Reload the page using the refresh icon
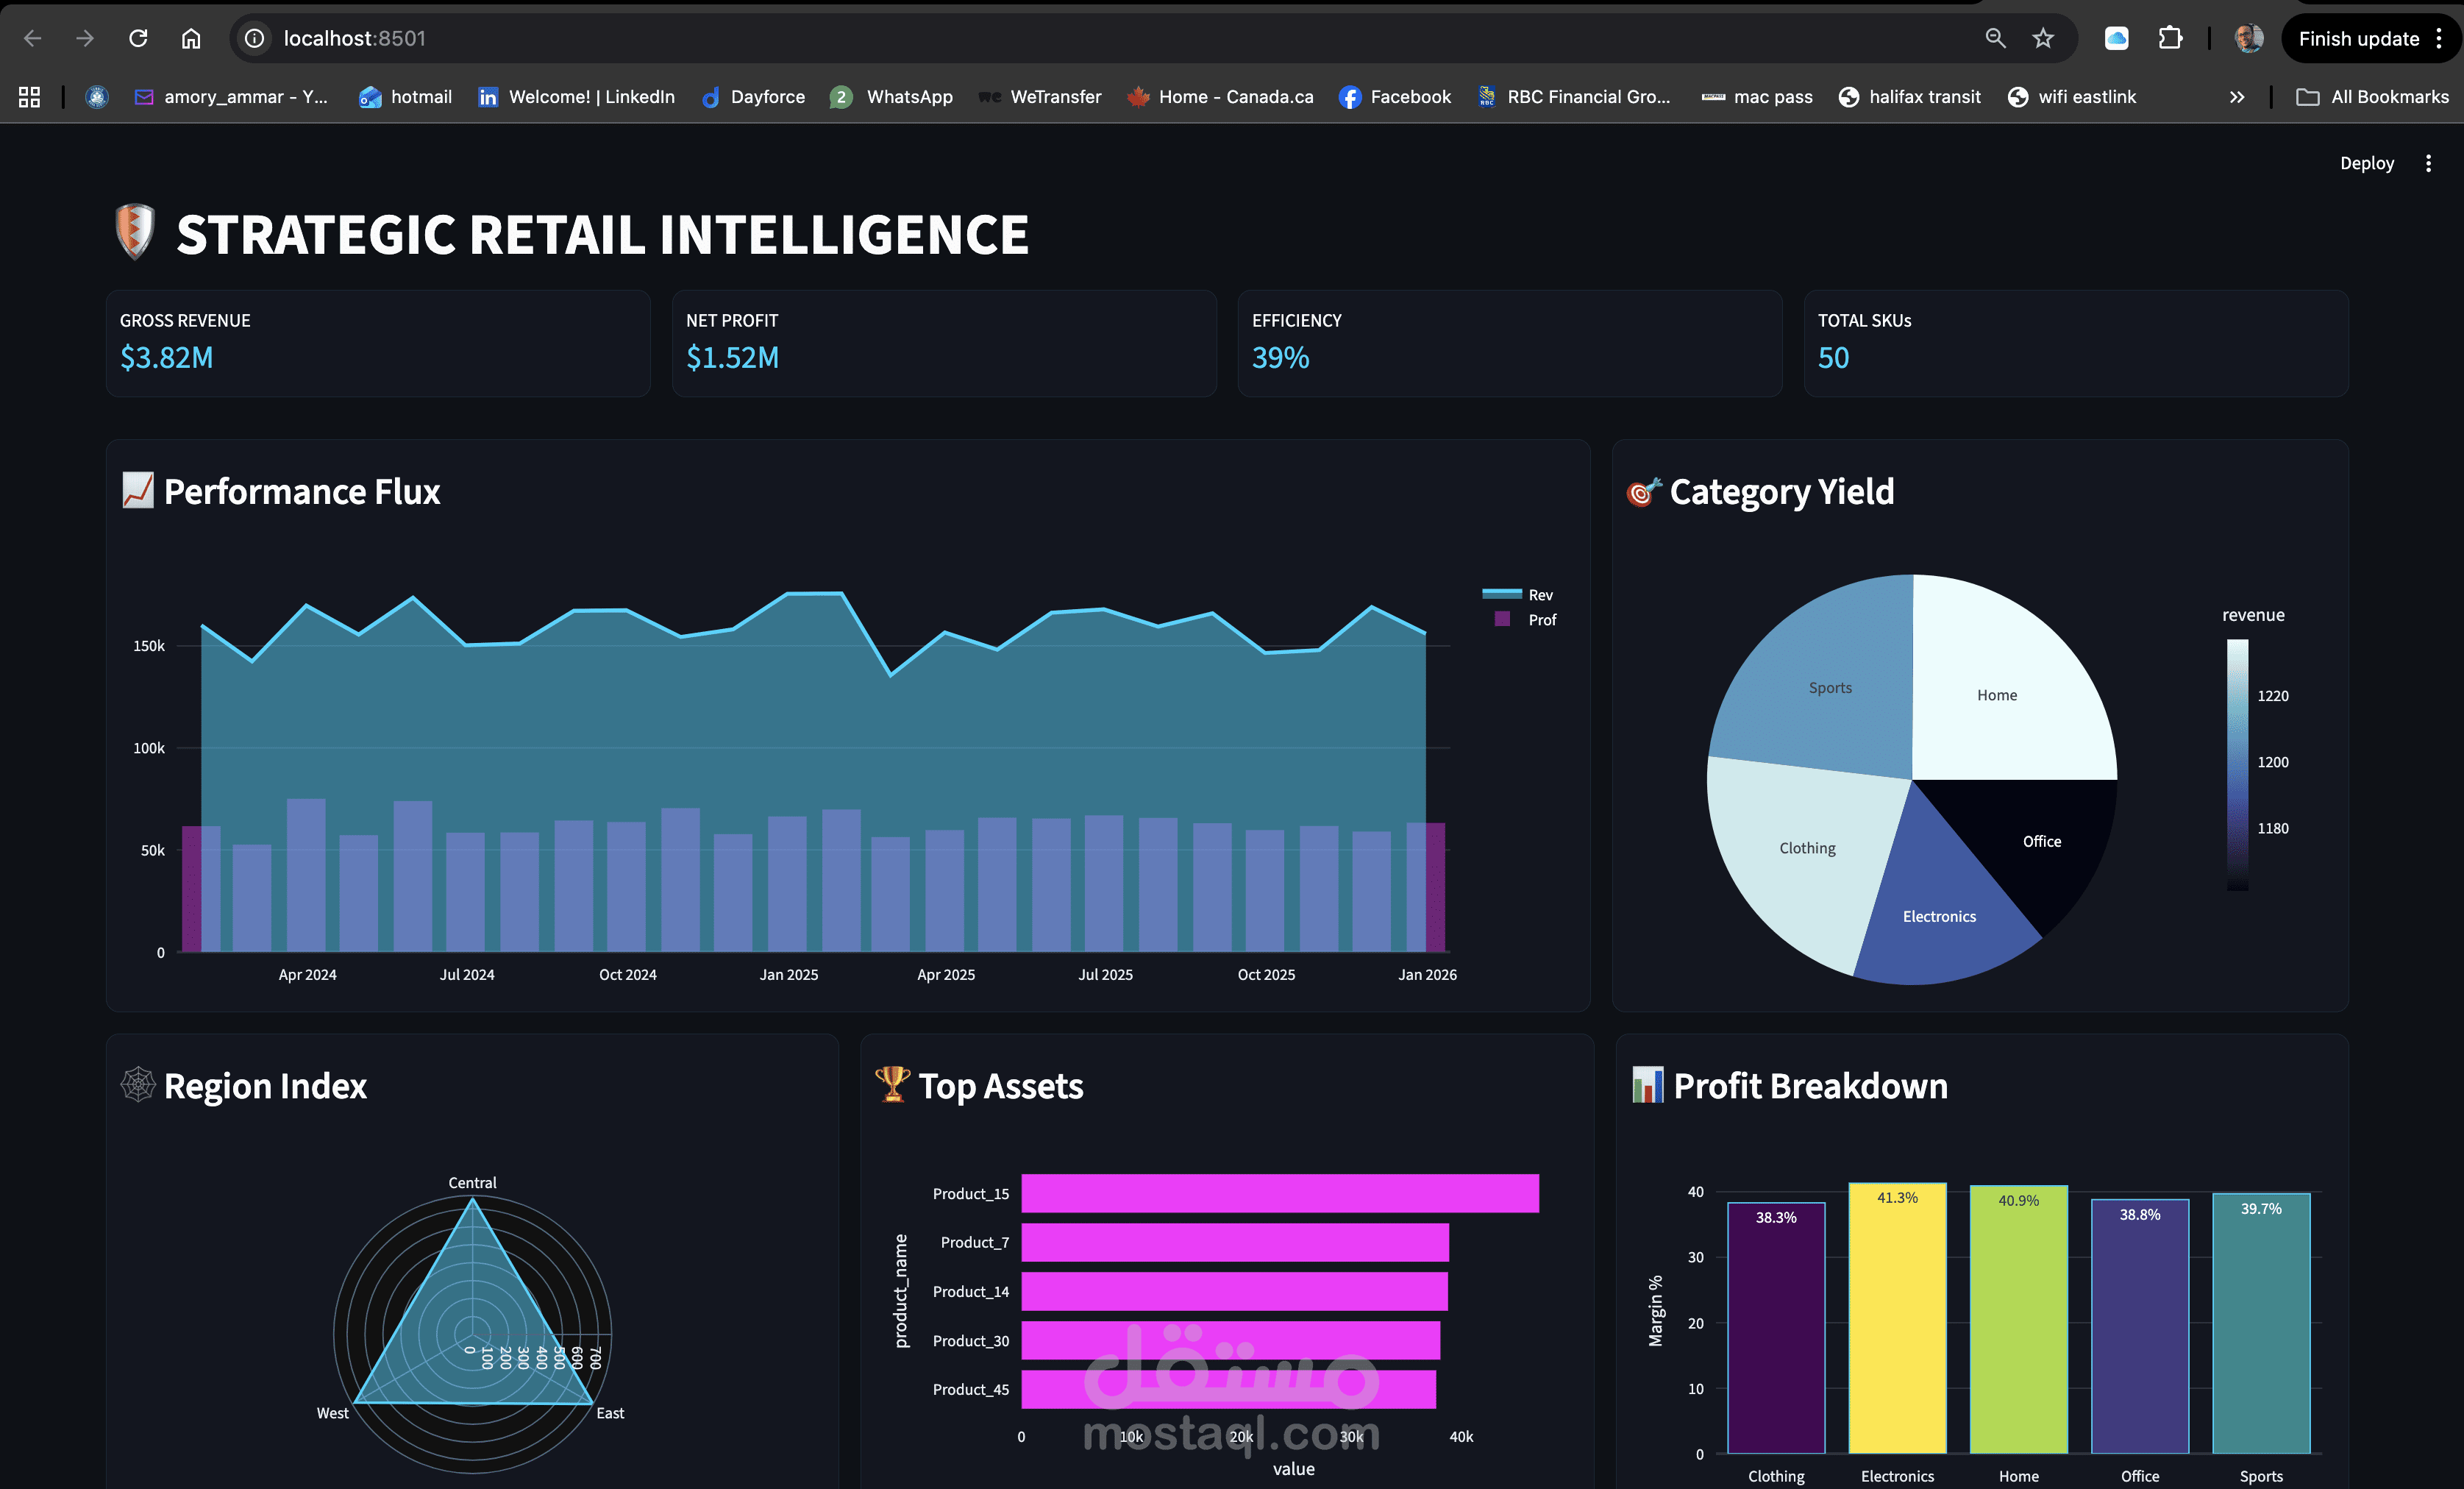This screenshot has height=1489, width=2464. 138,38
